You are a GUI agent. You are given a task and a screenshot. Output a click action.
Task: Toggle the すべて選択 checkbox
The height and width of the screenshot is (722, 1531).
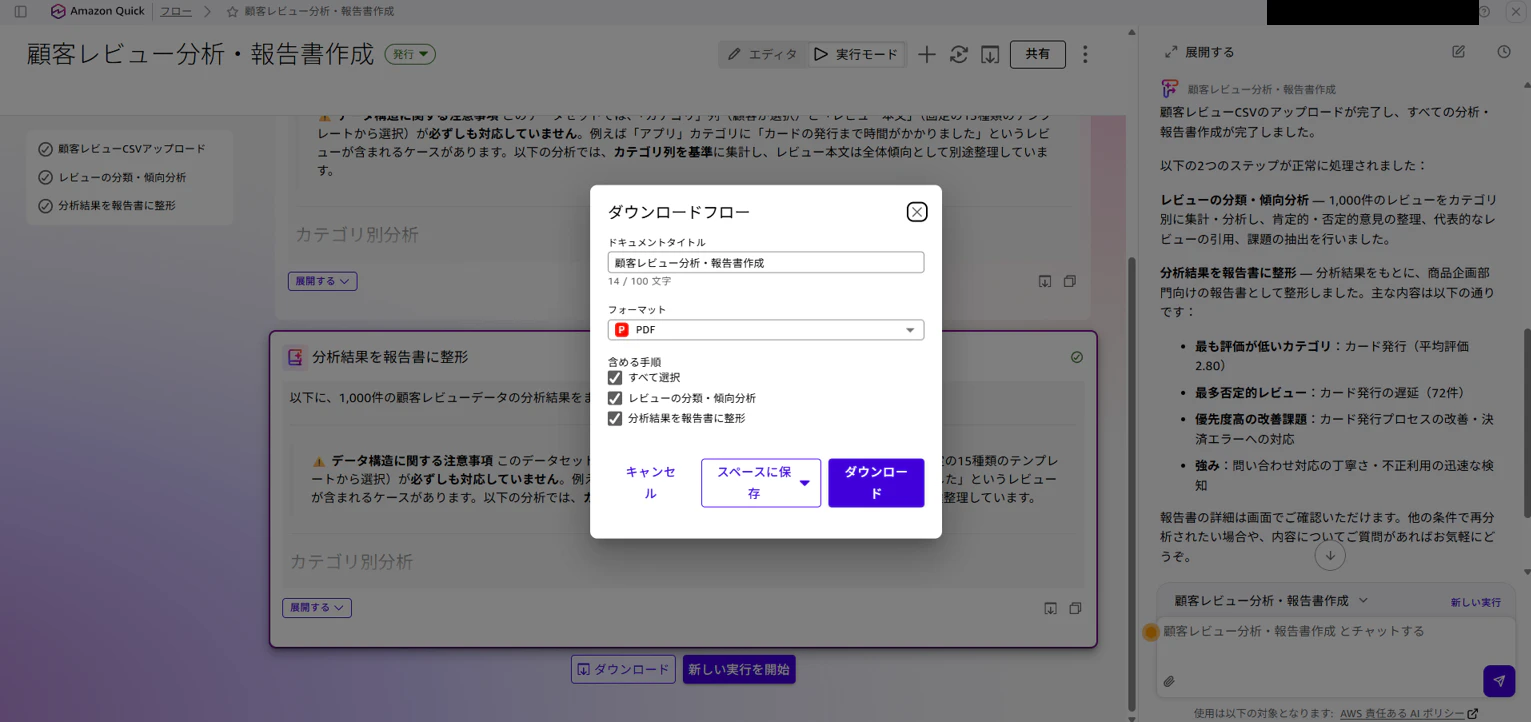pyautogui.click(x=615, y=378)
